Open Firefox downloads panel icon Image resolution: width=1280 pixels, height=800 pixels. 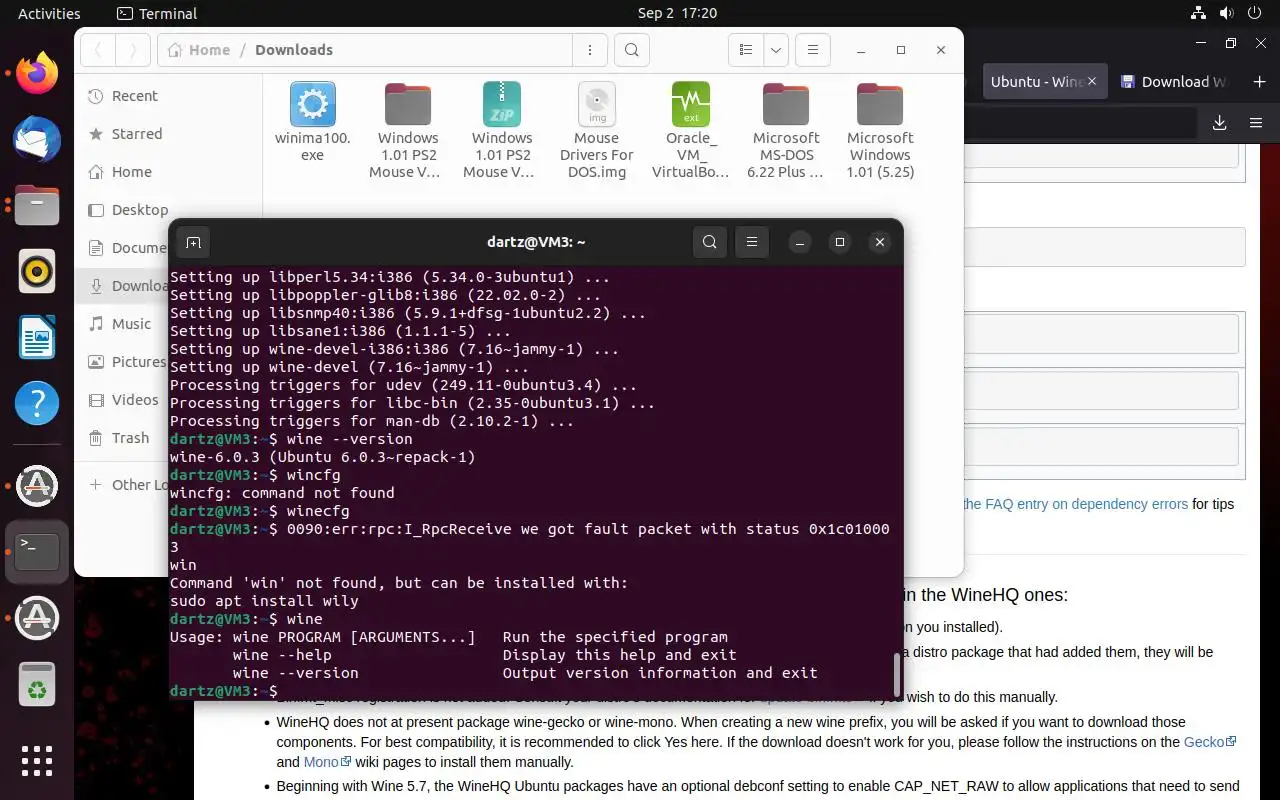1219,123
